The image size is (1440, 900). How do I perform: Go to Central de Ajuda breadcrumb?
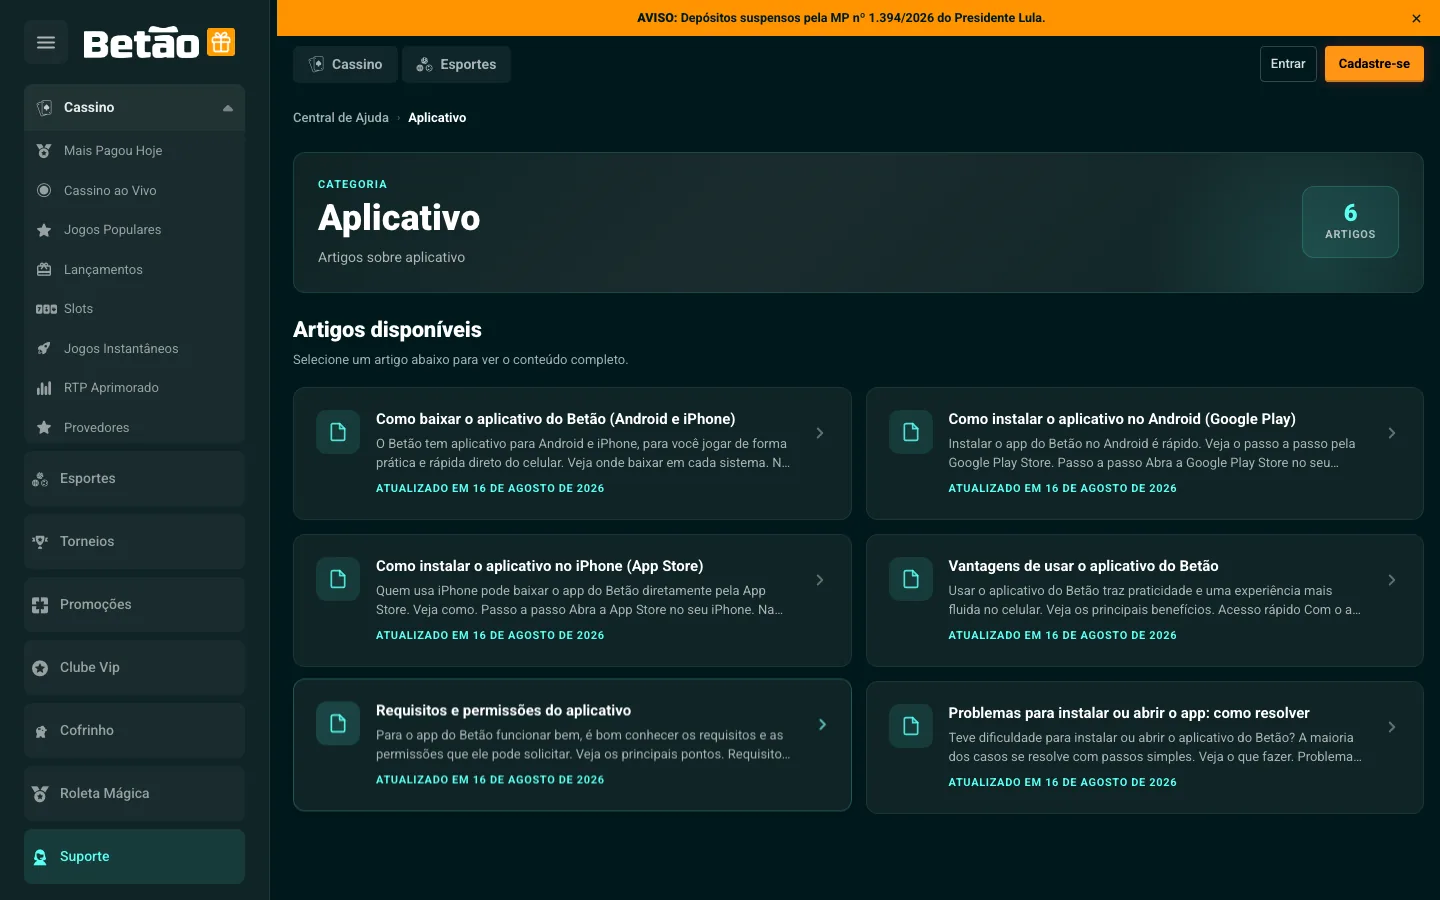[341, 118]
